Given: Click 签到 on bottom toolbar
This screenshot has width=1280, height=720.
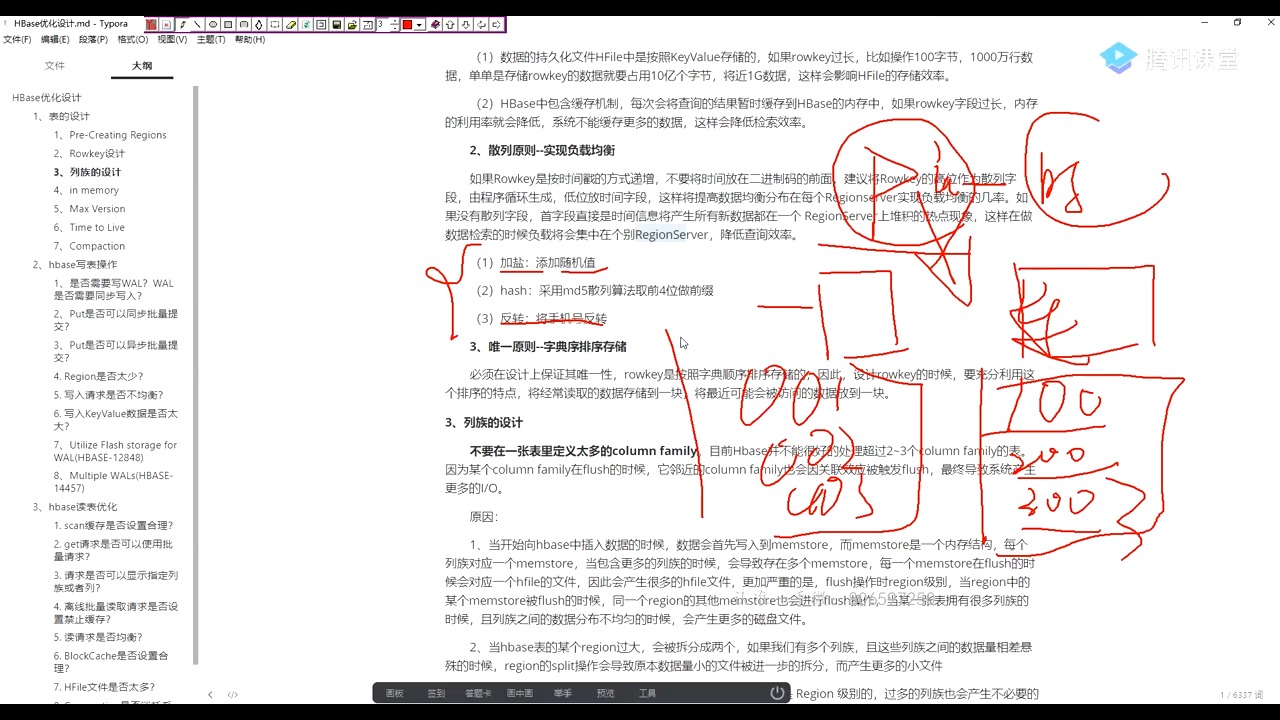Looking at the screenshot, I should (x=436, y=693).
